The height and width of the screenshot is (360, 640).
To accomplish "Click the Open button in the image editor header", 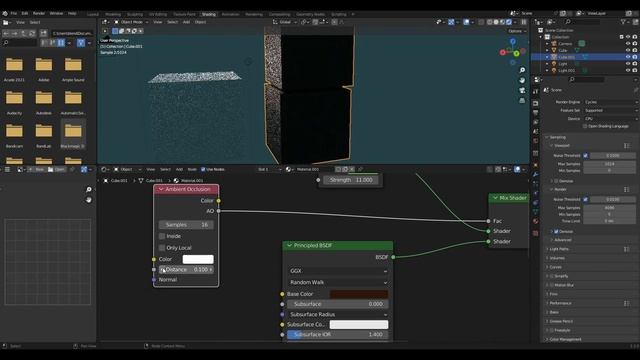I will (x=56, y=169).
